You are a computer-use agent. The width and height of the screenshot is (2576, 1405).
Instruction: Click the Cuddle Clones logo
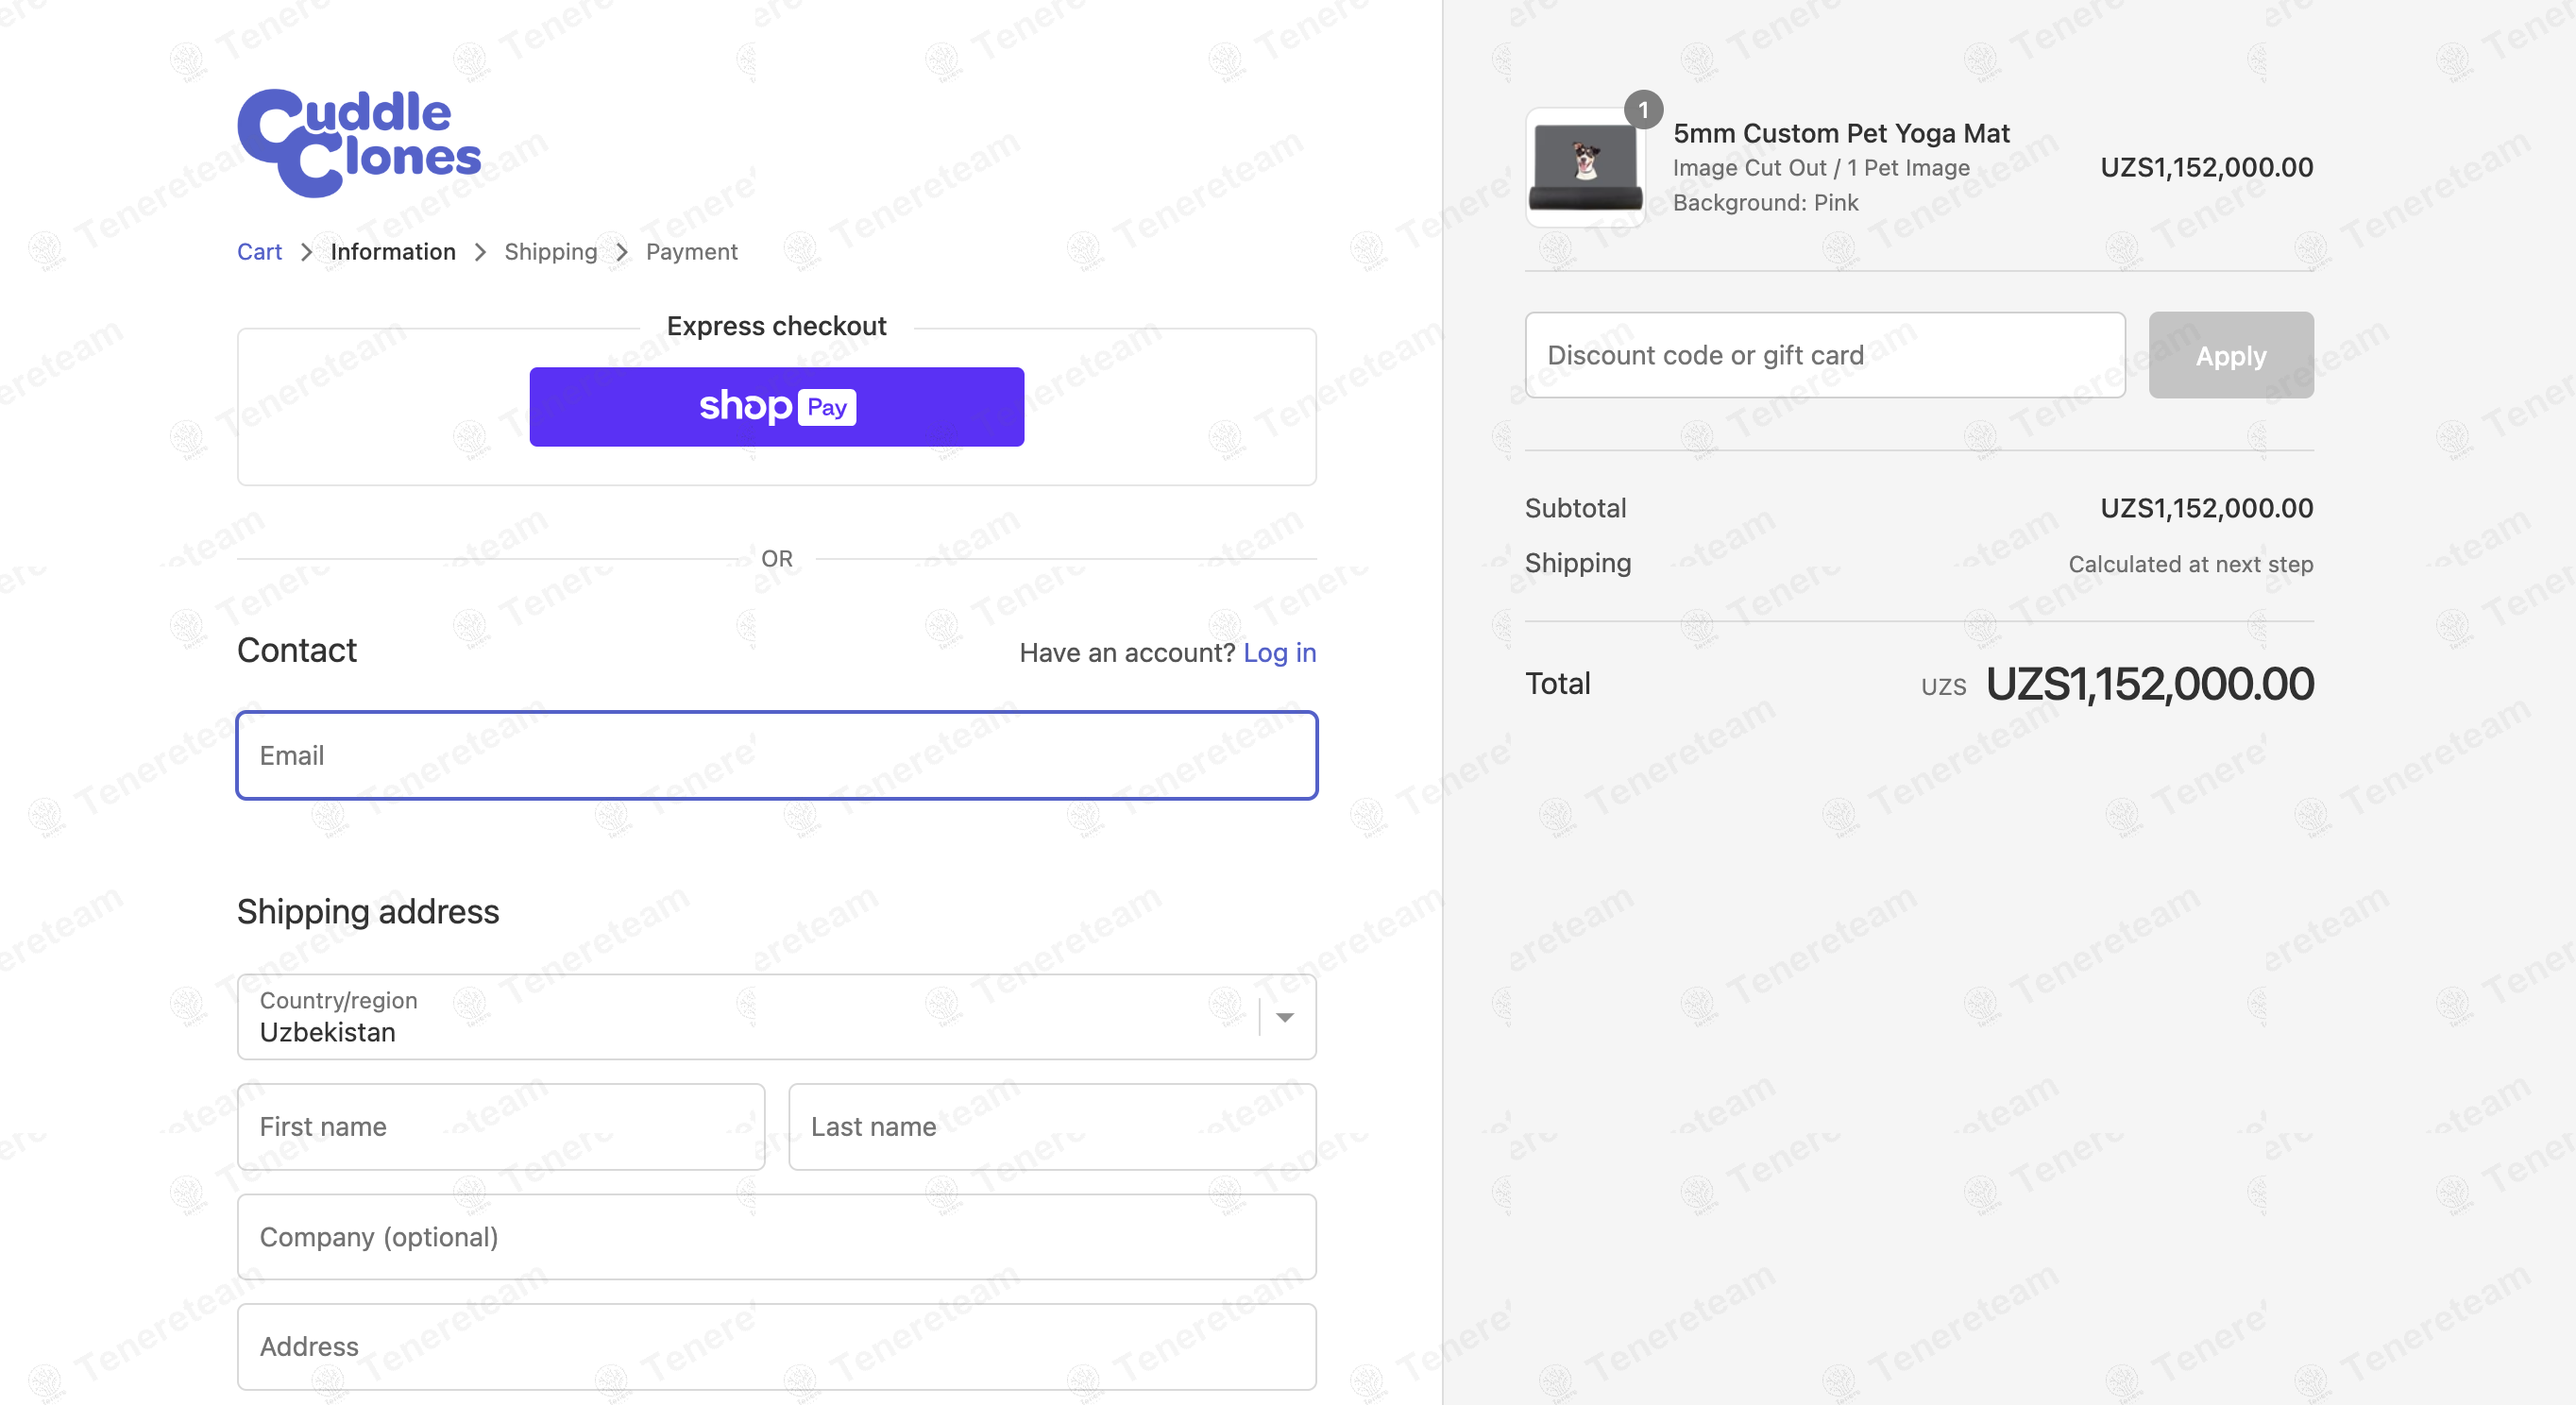358,142
